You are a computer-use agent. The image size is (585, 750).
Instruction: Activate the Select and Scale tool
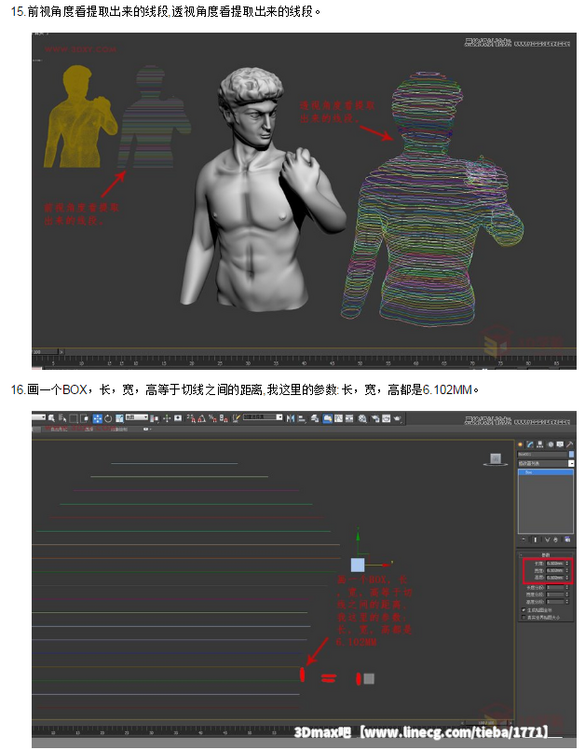coord(119,418)
